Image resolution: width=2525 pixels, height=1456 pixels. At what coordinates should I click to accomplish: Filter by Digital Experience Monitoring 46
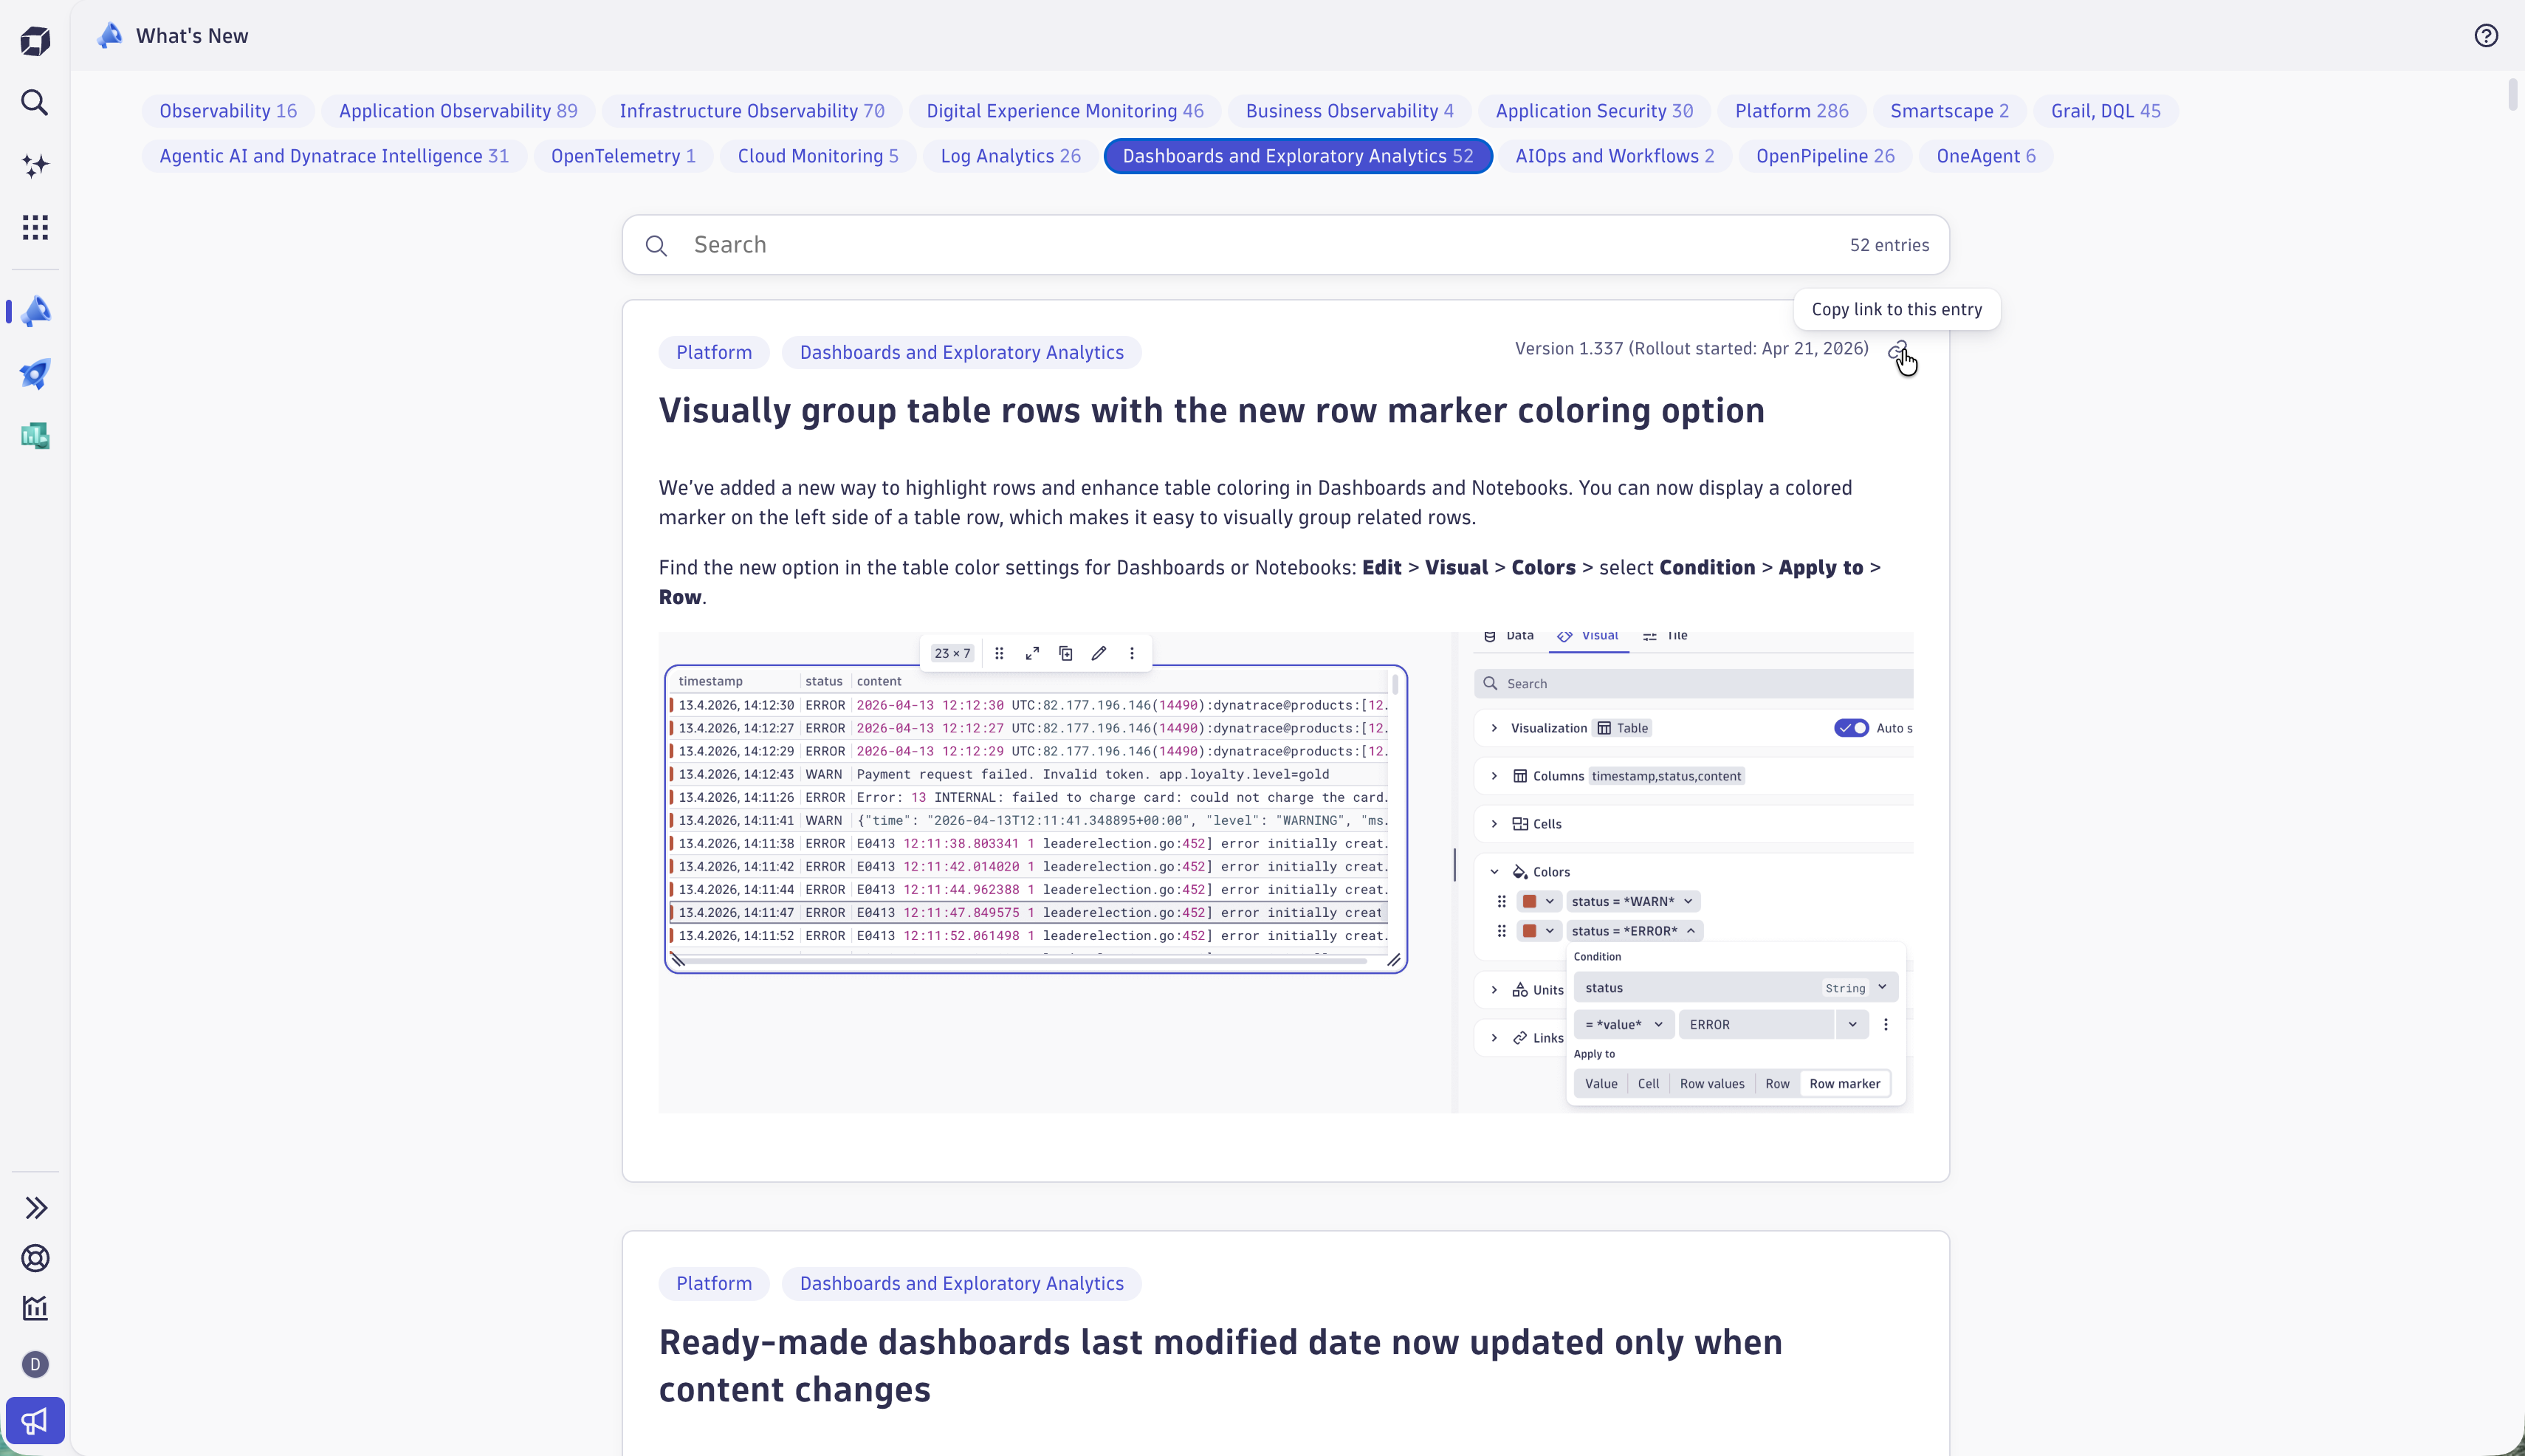click(x=1065, y=111)
